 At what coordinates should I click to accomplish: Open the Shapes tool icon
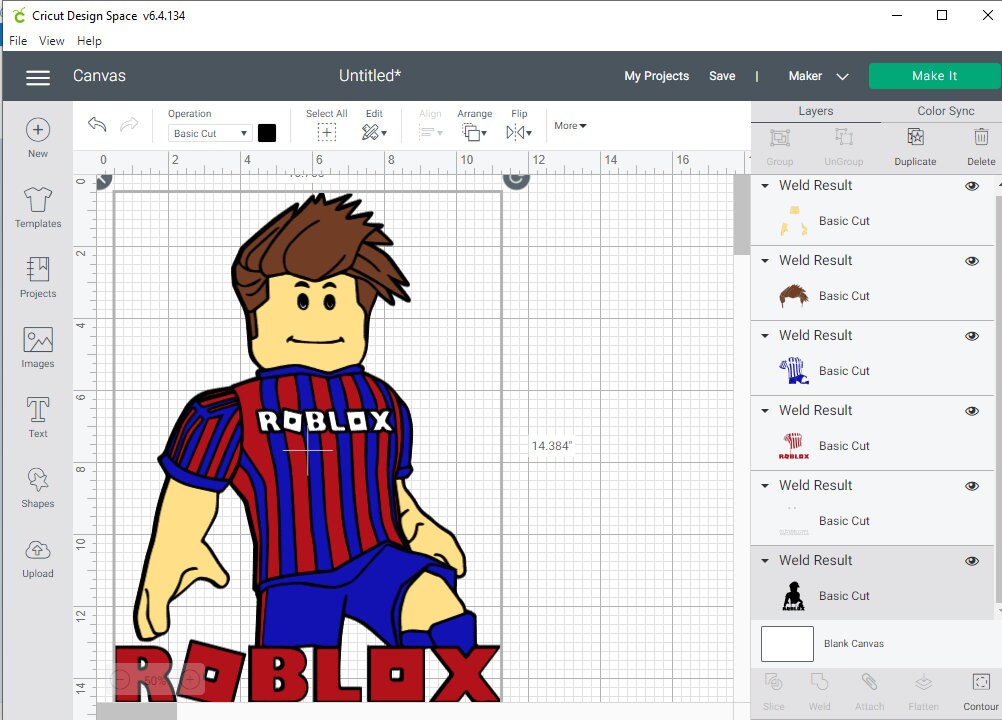point(38,479)
